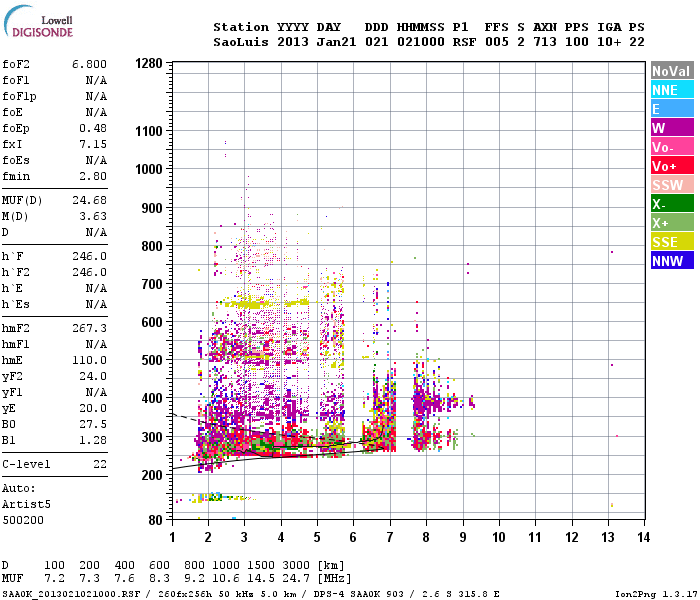Pick the SSW legend swatch
The image size is (700, 600).
point(672,184)
